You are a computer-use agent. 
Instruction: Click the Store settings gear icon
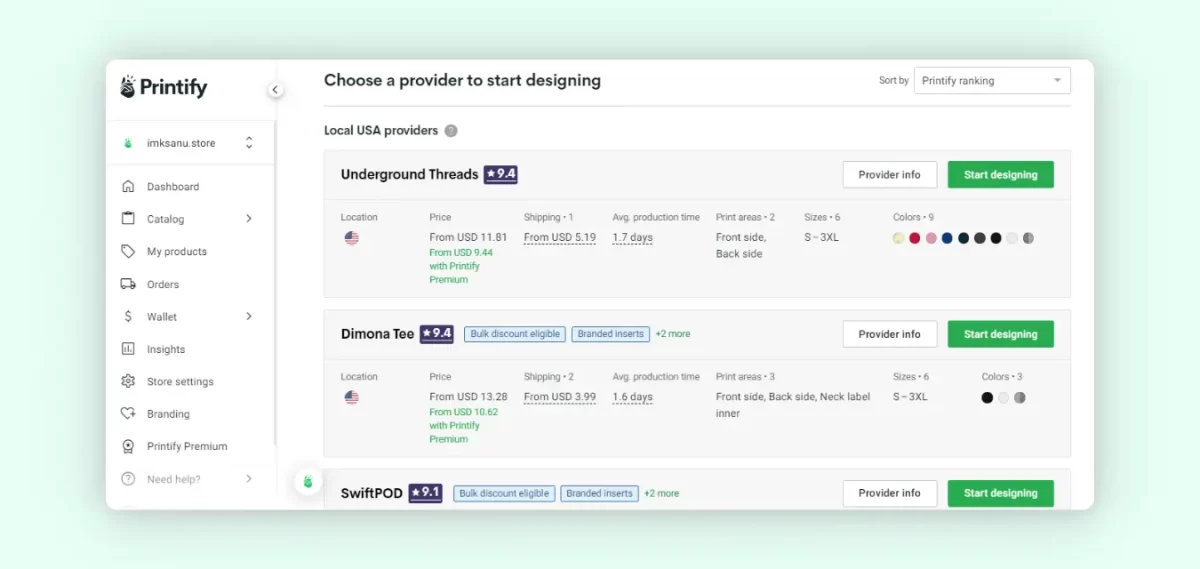[x=128, y=381]
